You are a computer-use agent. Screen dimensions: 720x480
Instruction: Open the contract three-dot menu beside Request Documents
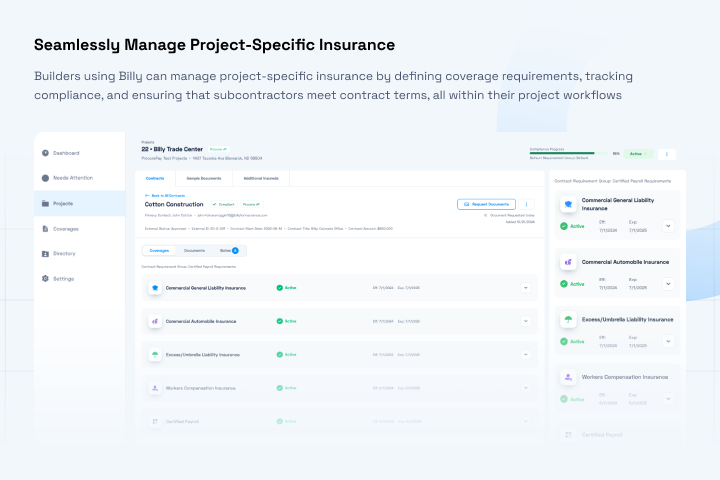[527, 204]
